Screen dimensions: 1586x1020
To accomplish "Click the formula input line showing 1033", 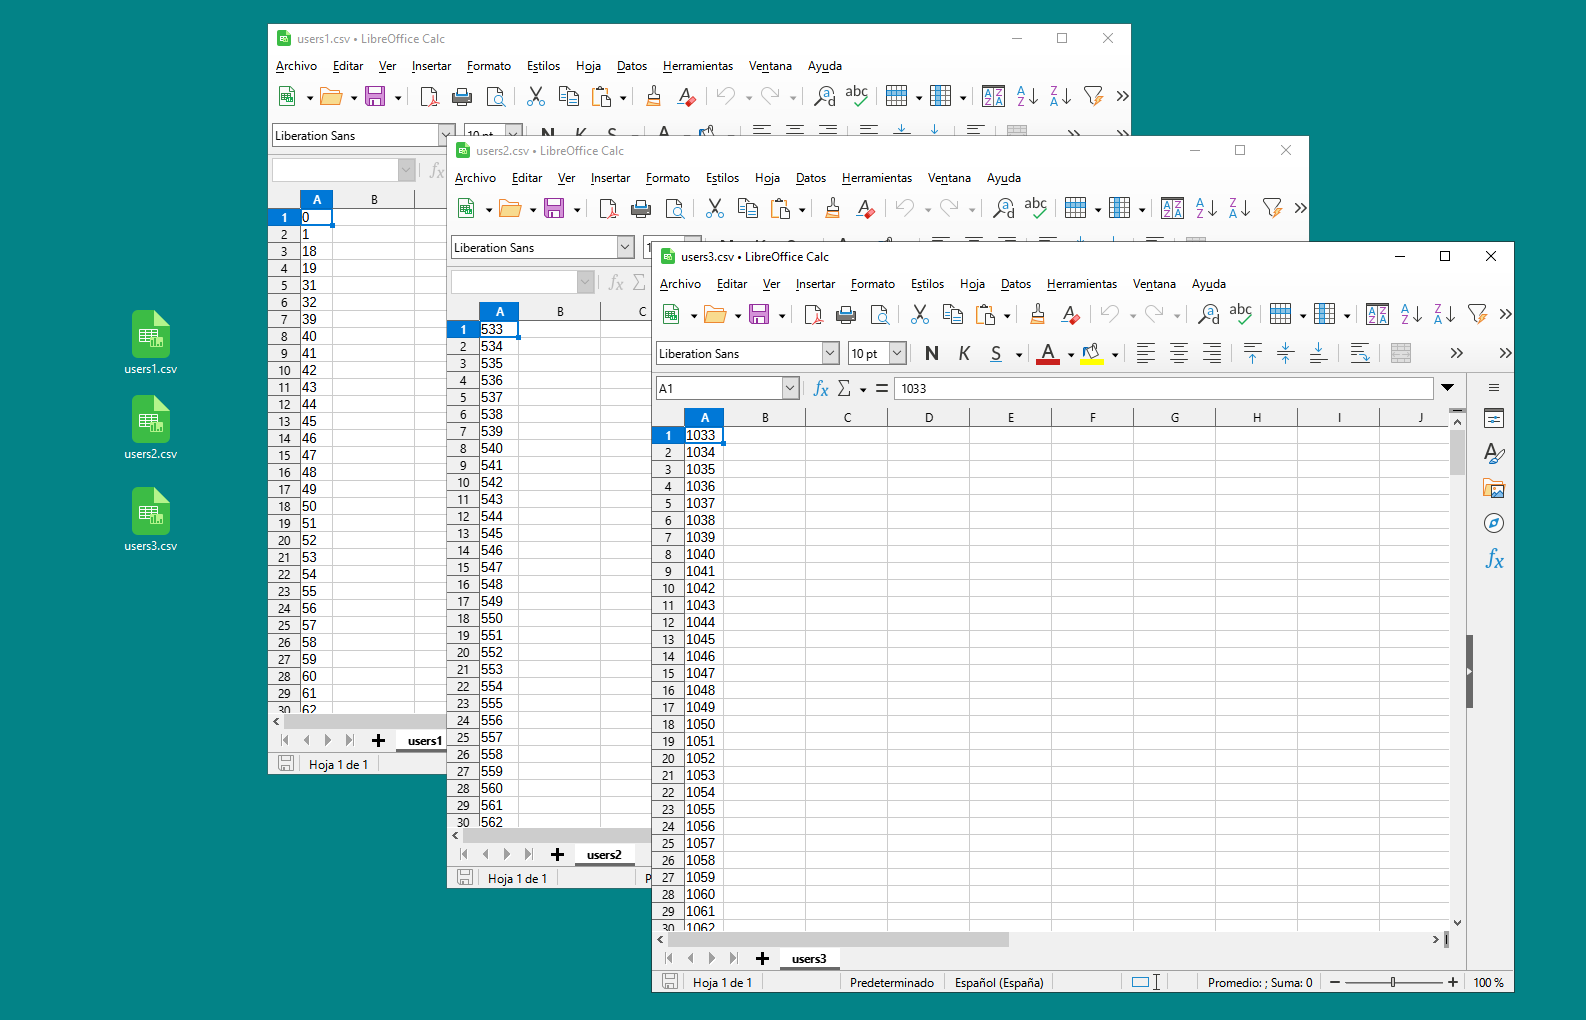I will tap(1164, 388).
